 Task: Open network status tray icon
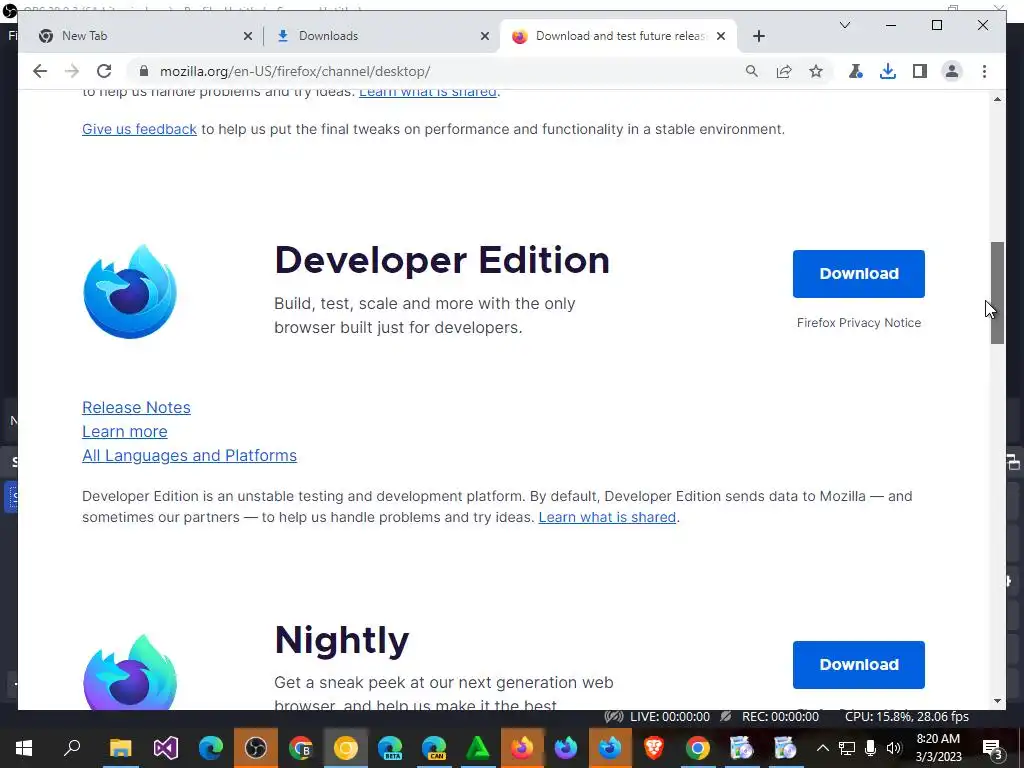click(846, 748)
